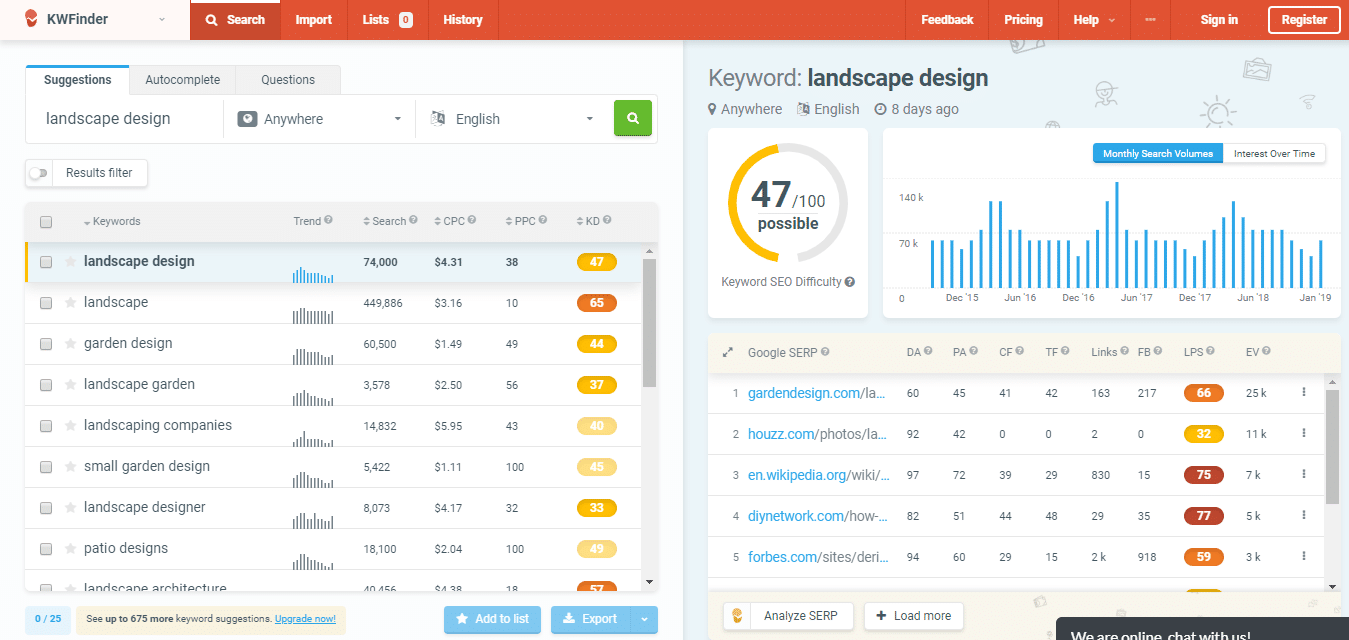Open the History menu item
This screenshot has width=1349, height=640.
click(462, 19)
